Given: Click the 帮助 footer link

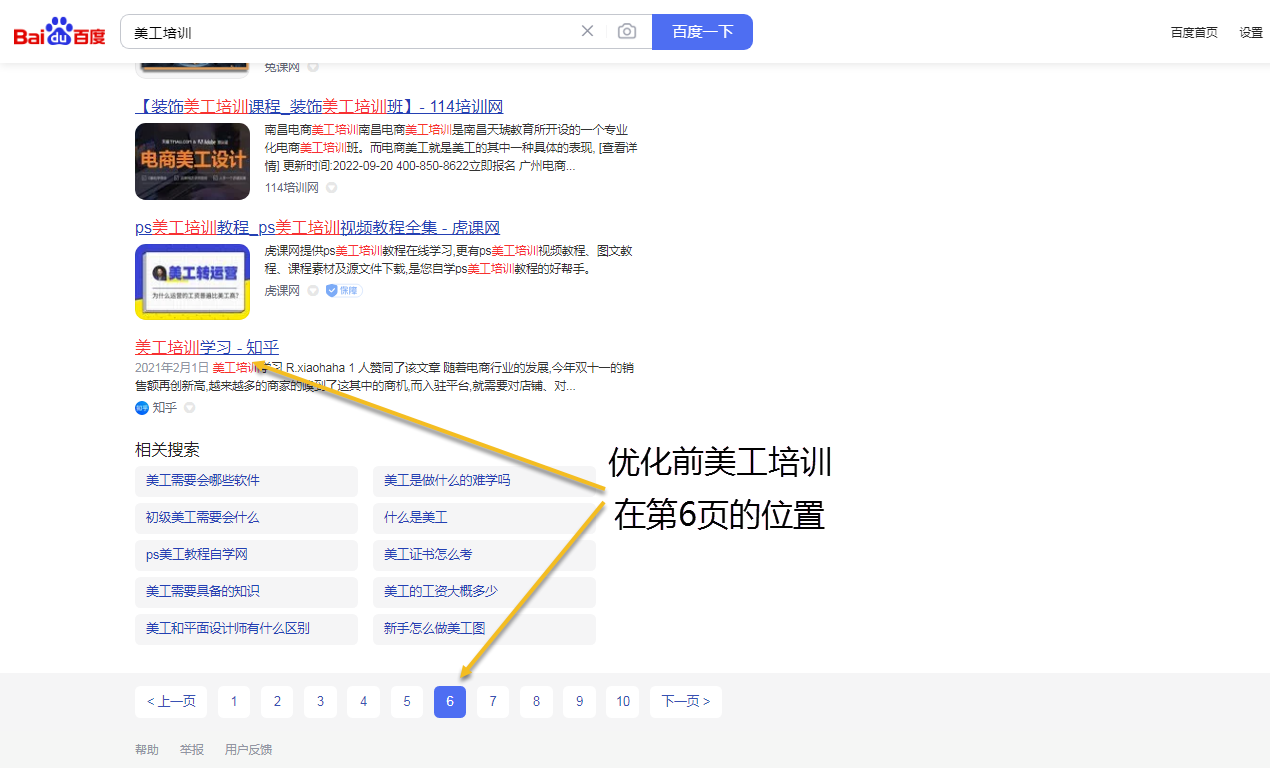Looking at the screenshot, I should coord(146,748).
